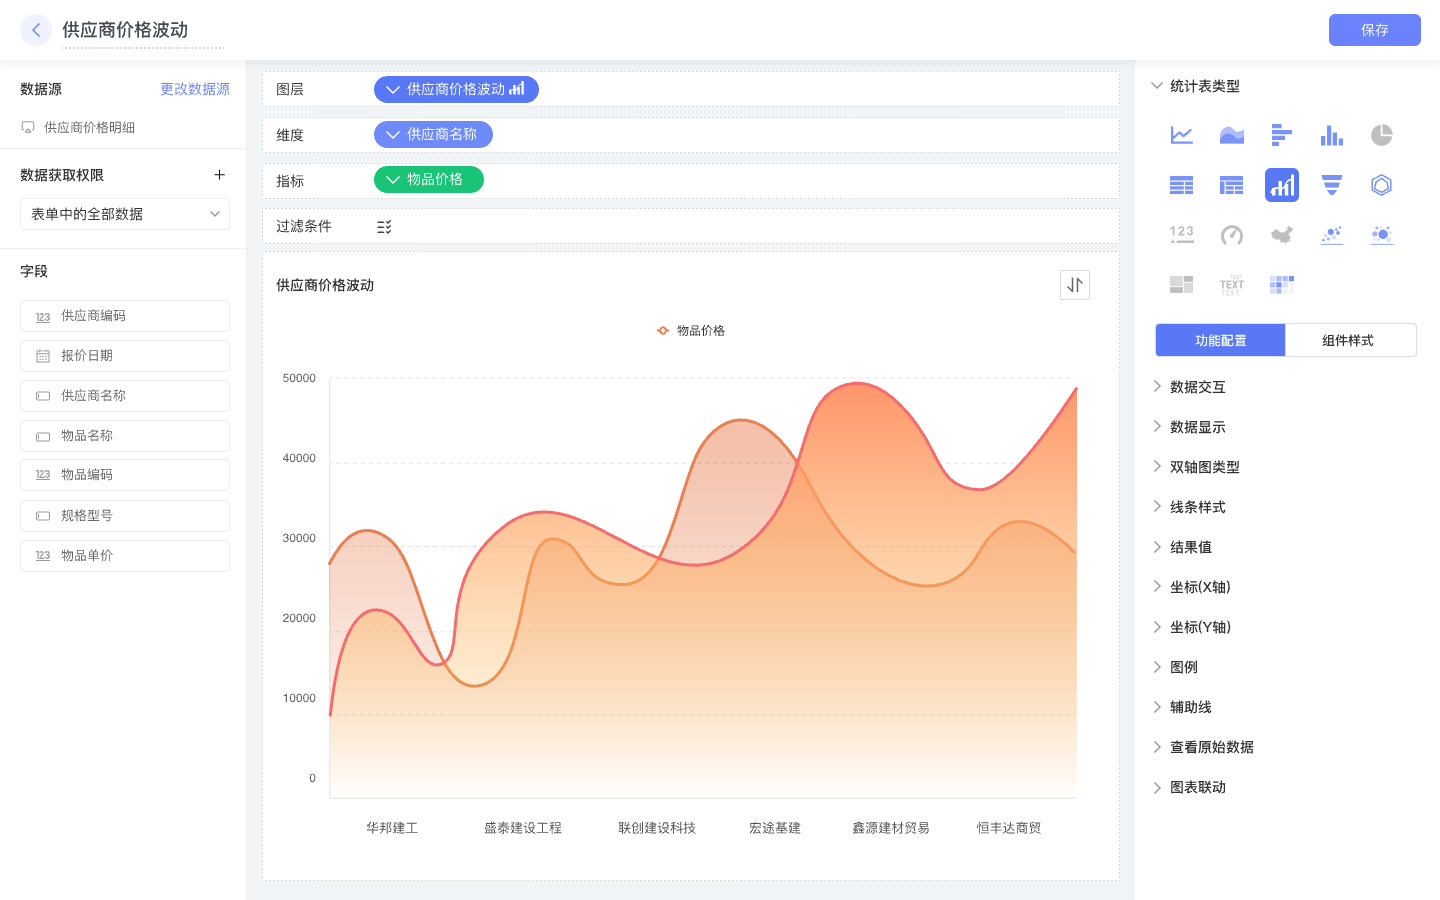This screenshot has height=900, width=1440.
Task: Expand the 数据交互 section
Action: point(1197,387)
